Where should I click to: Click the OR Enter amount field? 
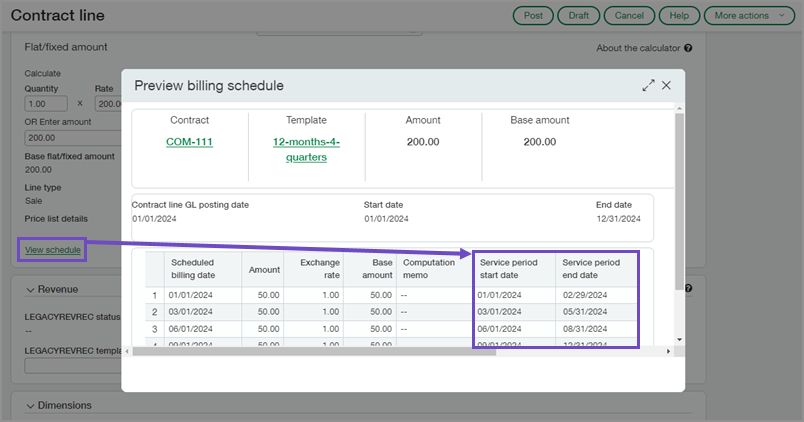point(70,138)
